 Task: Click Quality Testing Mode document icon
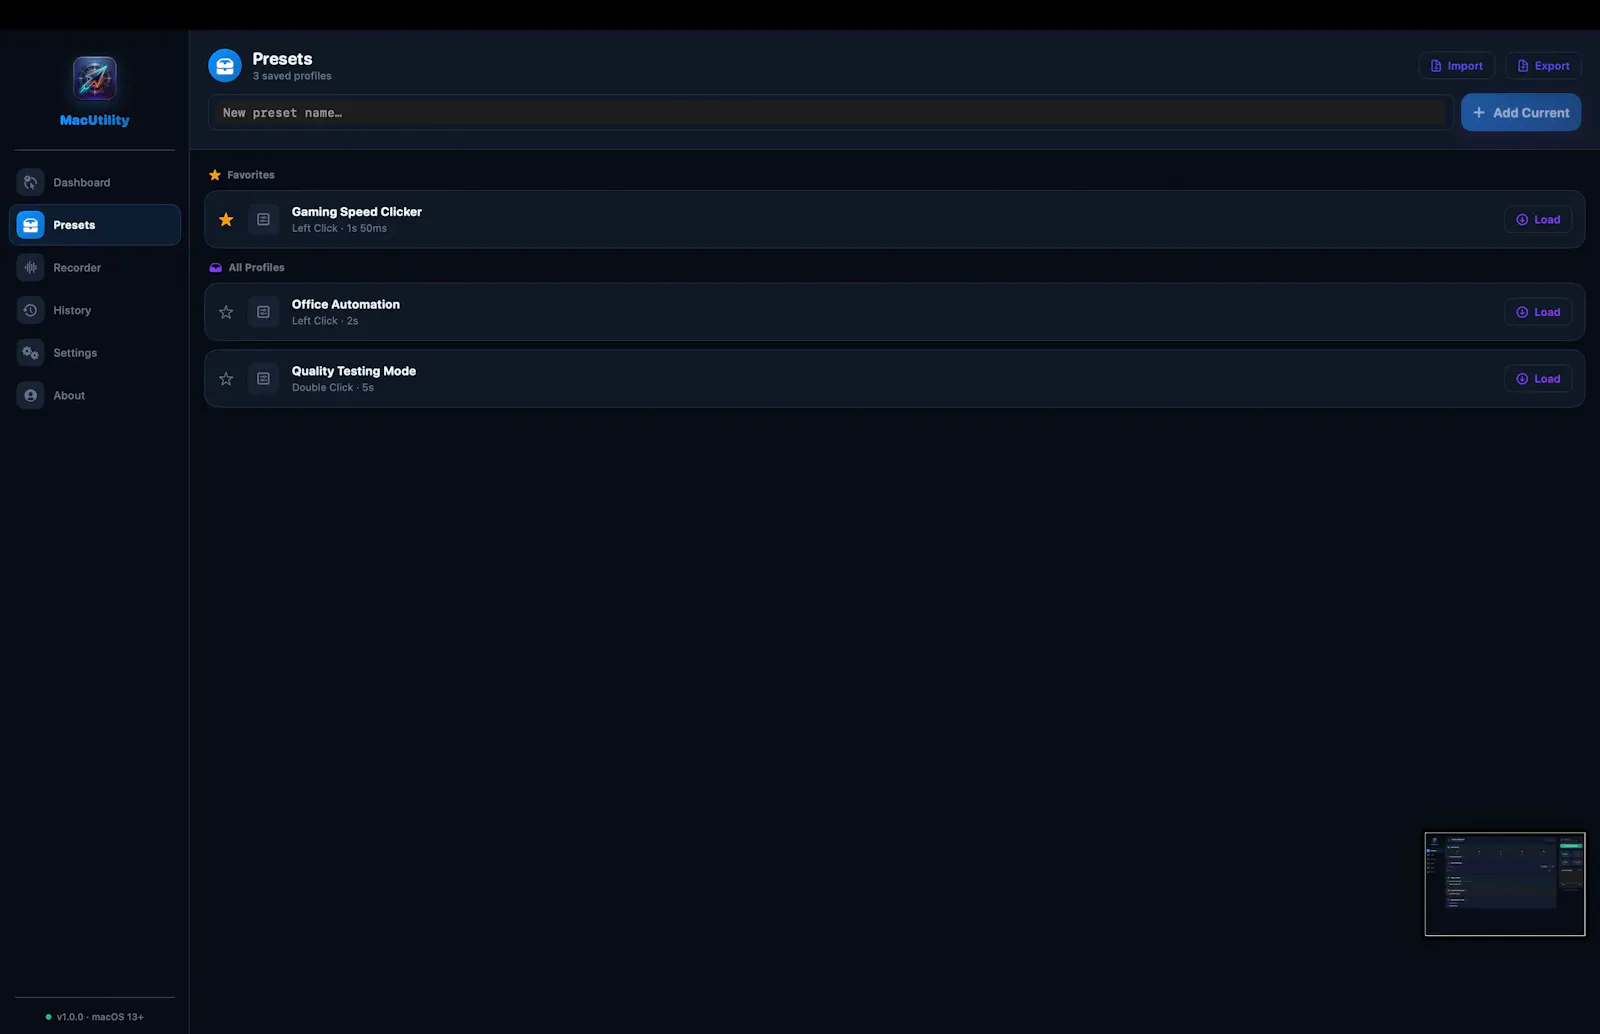pos(263,379)
